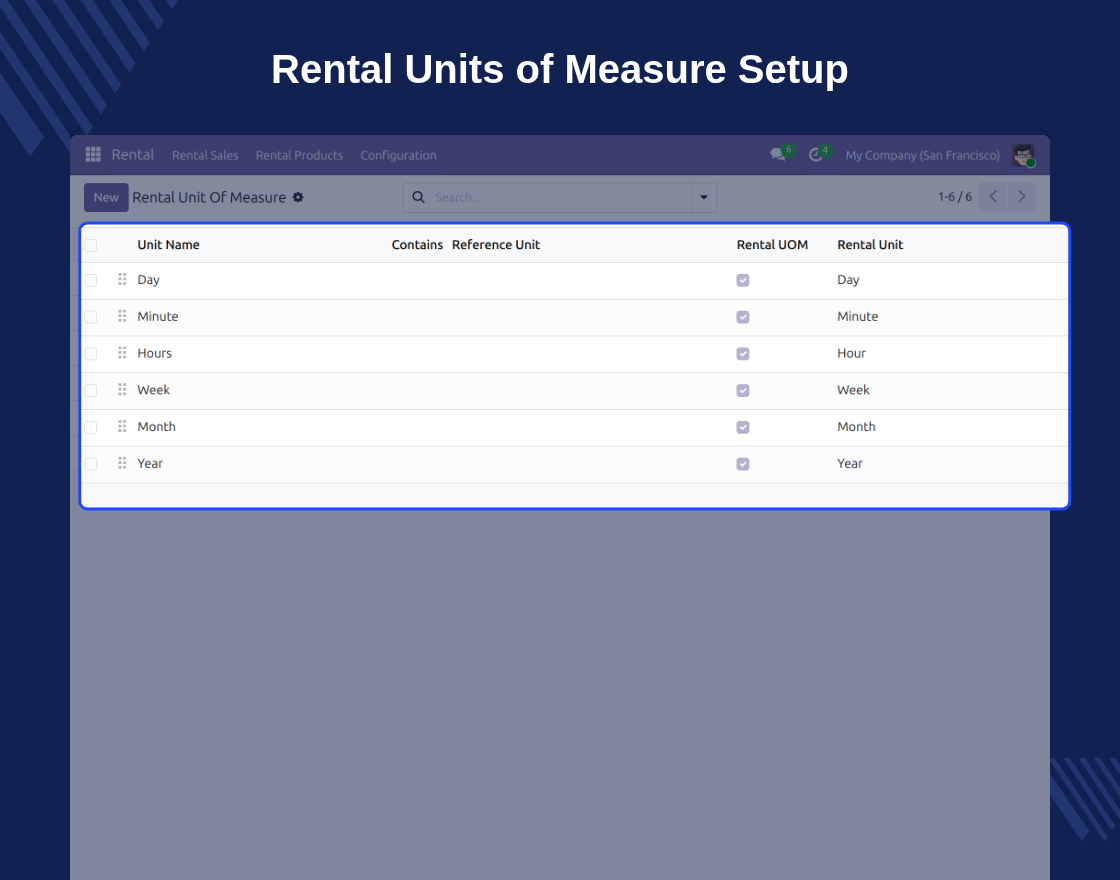
Task: Click the 1-6 / 6 pager counter
Action: [954, 196]
